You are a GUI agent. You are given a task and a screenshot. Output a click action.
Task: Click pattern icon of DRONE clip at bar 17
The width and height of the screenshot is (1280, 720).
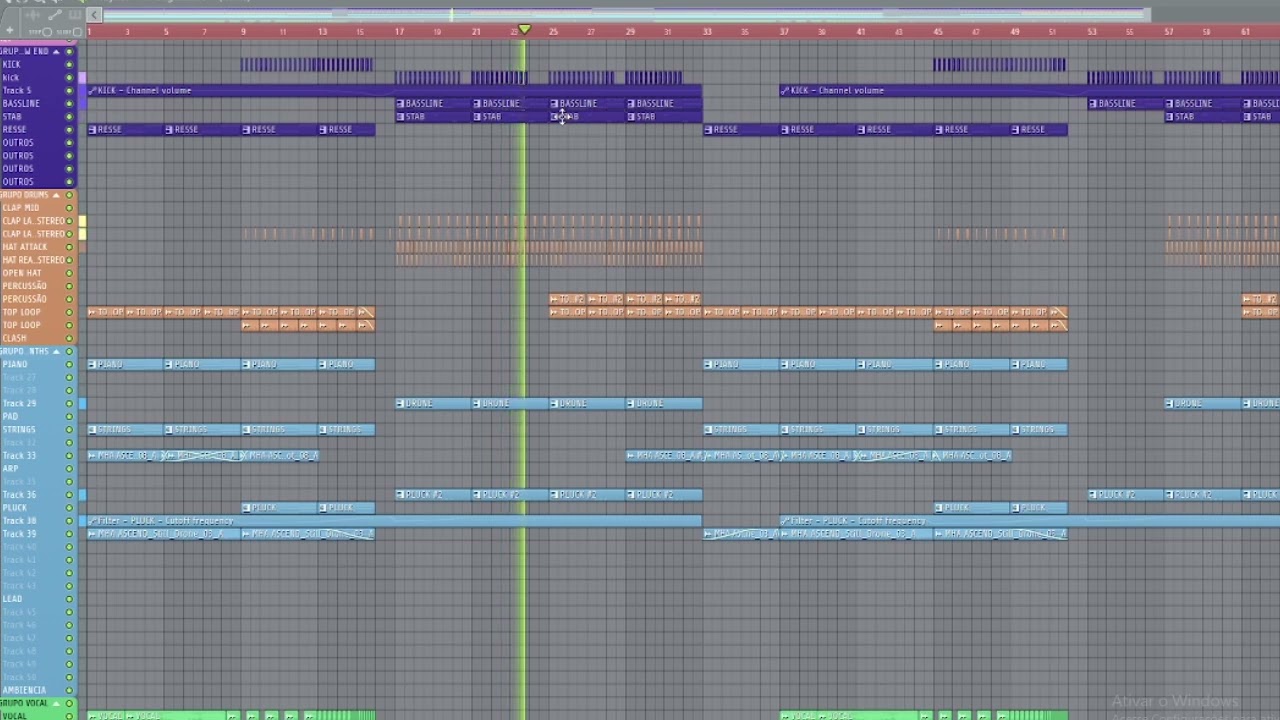[x=400, y=403]
